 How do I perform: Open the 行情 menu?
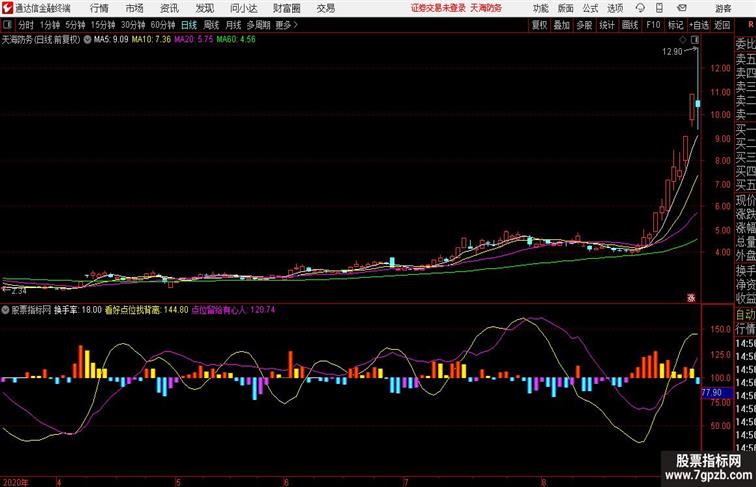(99, 8)
